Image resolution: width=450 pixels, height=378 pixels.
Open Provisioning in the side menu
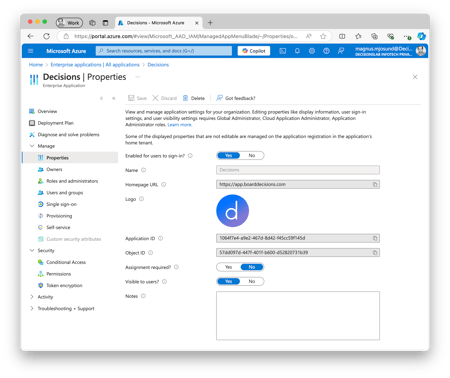(x=59, y=216)
